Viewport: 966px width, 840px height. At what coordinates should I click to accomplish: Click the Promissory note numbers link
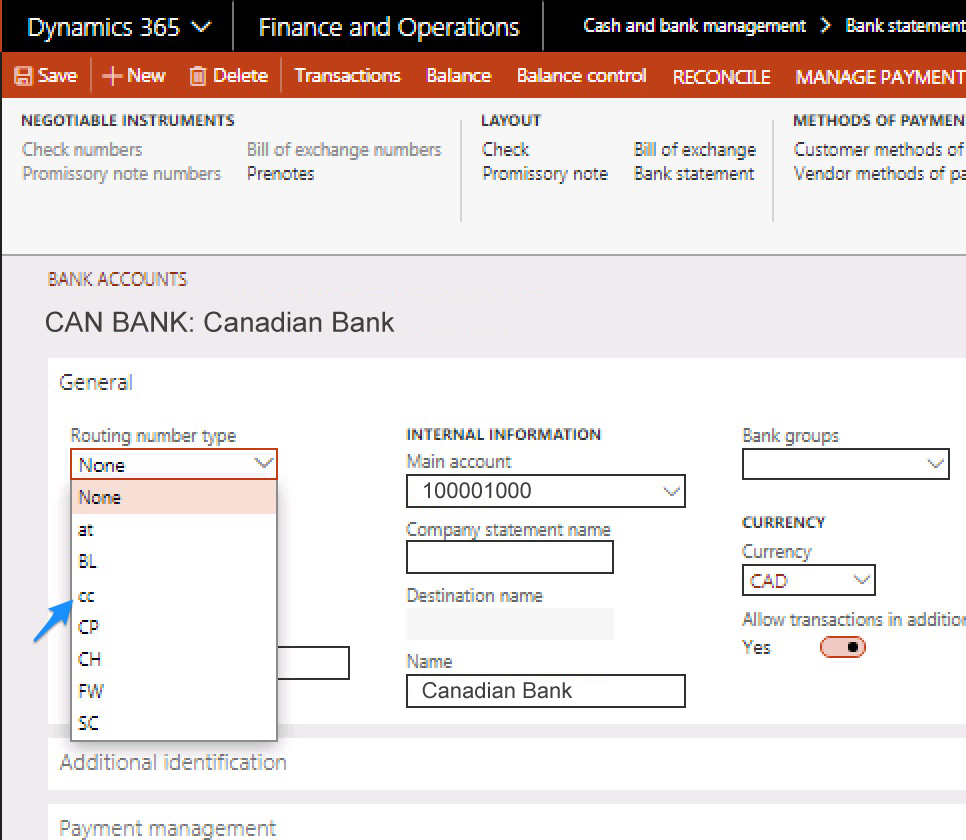pos(121,174)
